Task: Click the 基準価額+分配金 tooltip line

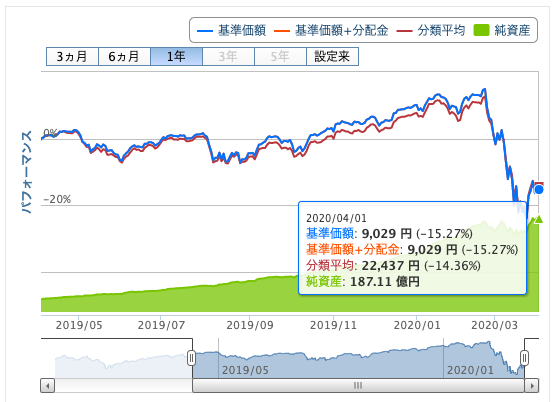Action: click(x=412, y=249)
